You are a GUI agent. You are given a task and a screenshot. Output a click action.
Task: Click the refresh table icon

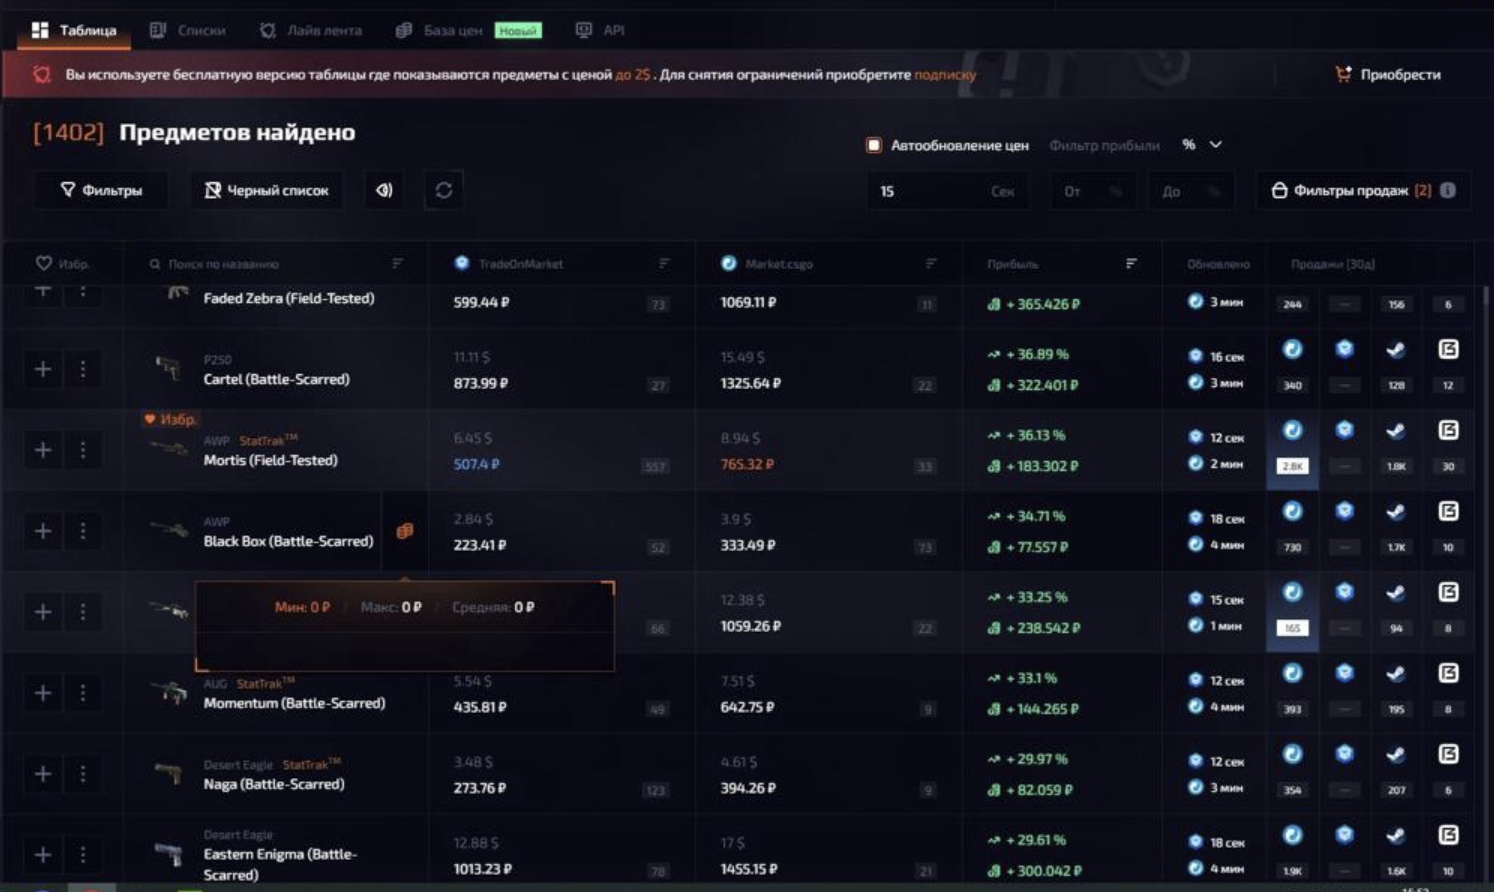(444, 190)
